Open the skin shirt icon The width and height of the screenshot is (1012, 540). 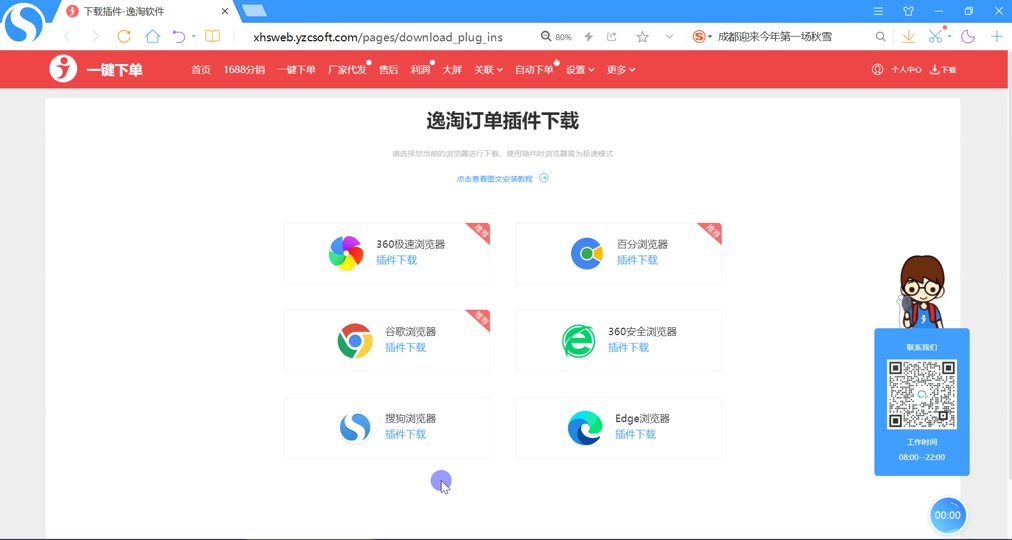(x=908, y=12)
